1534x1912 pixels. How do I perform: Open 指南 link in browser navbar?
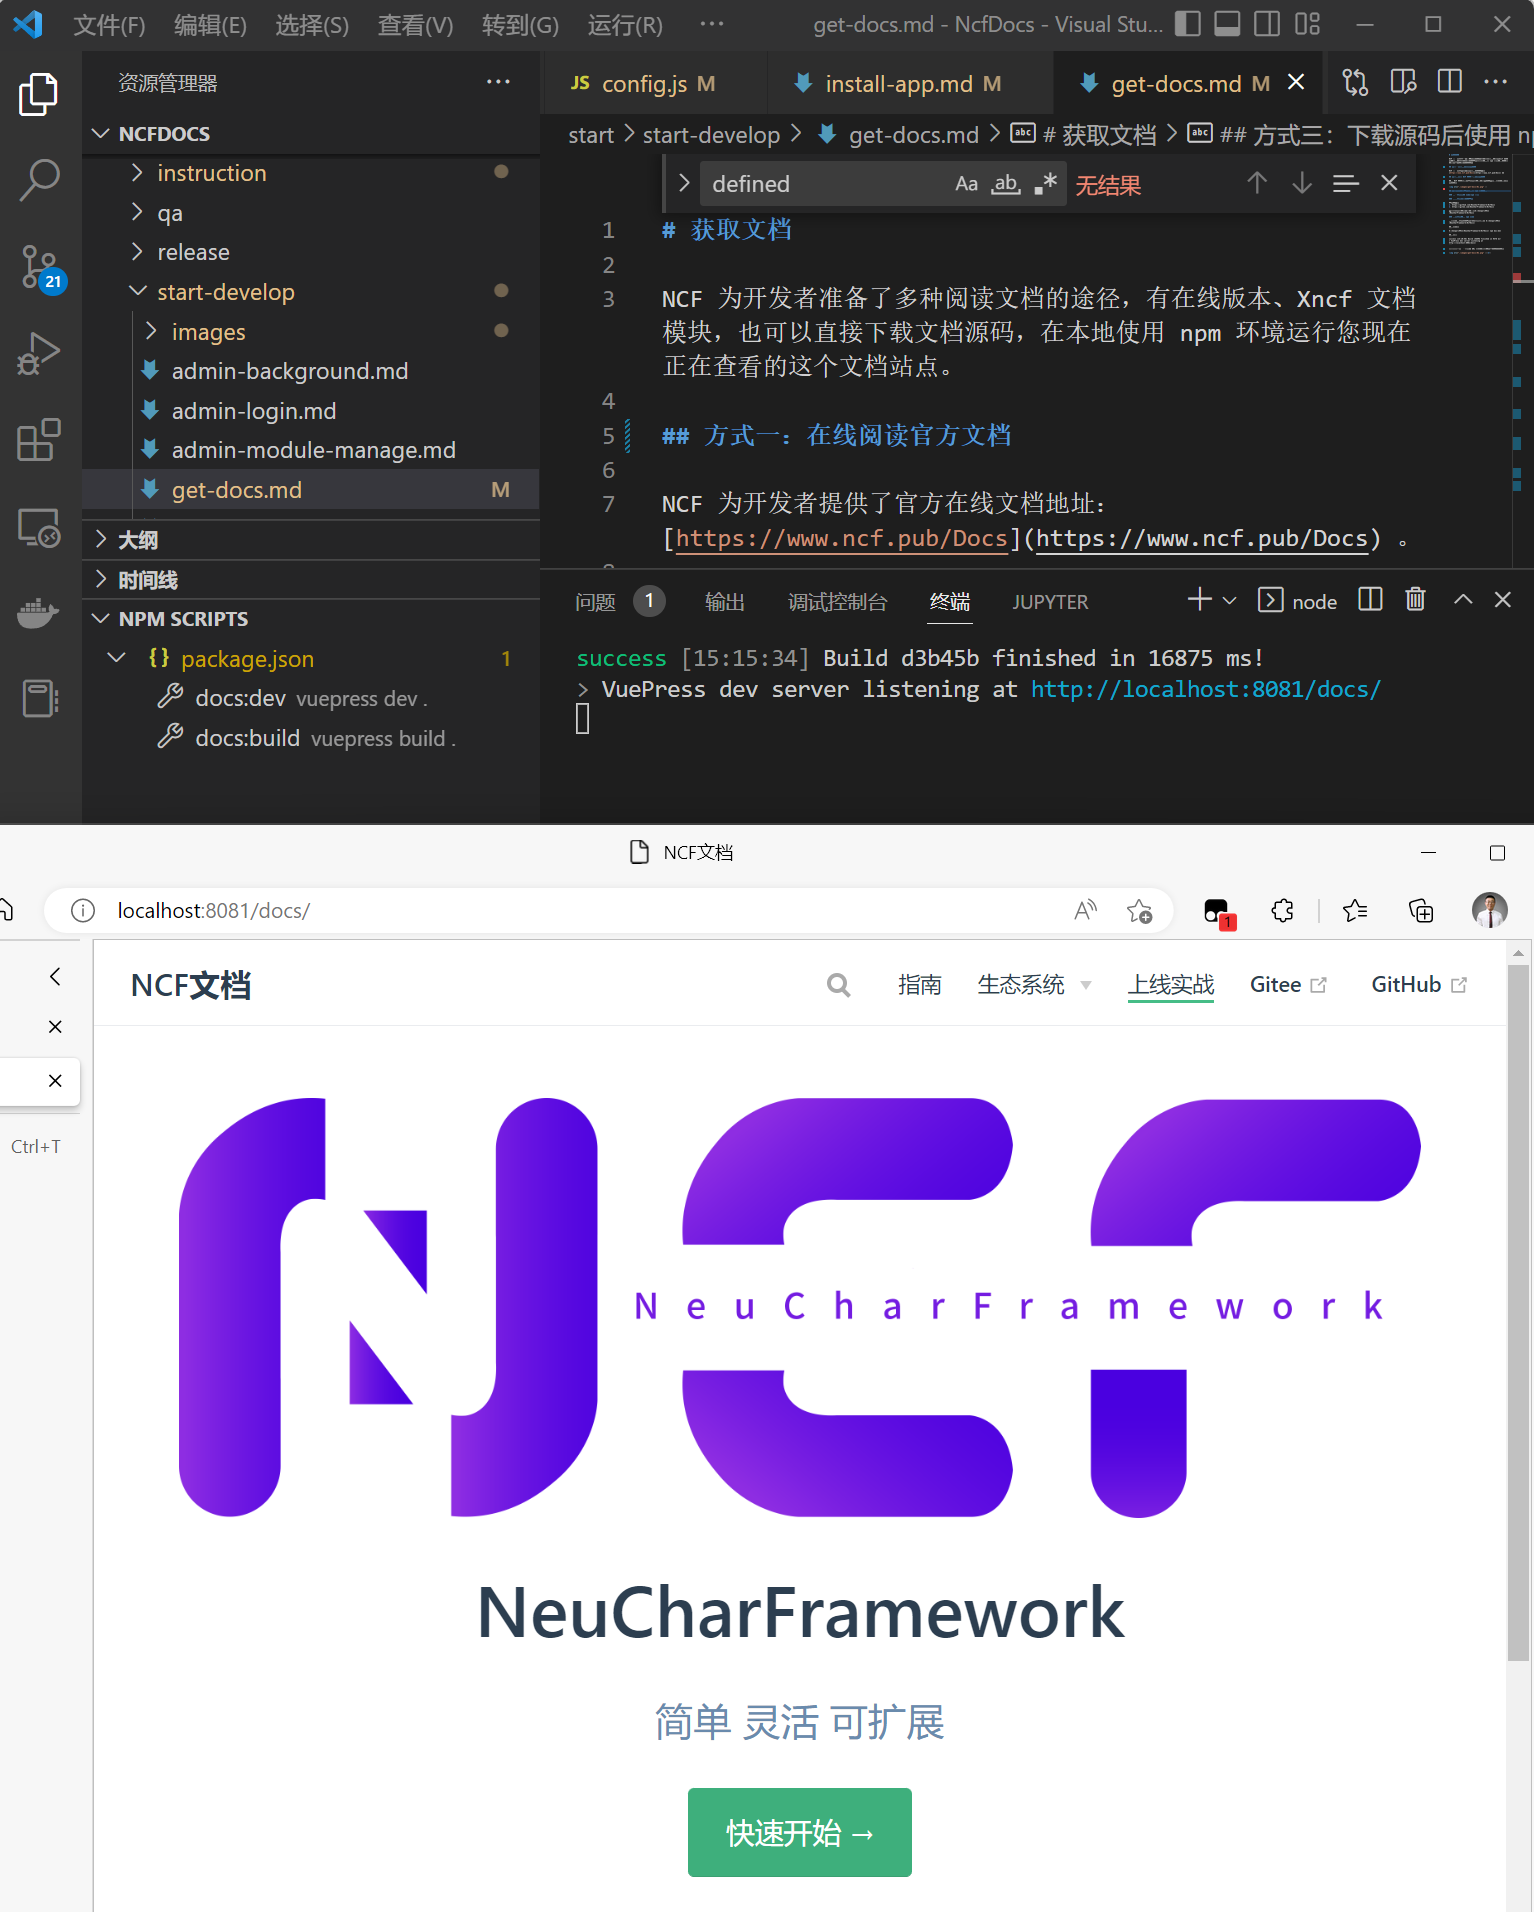[x=919, y=985]
